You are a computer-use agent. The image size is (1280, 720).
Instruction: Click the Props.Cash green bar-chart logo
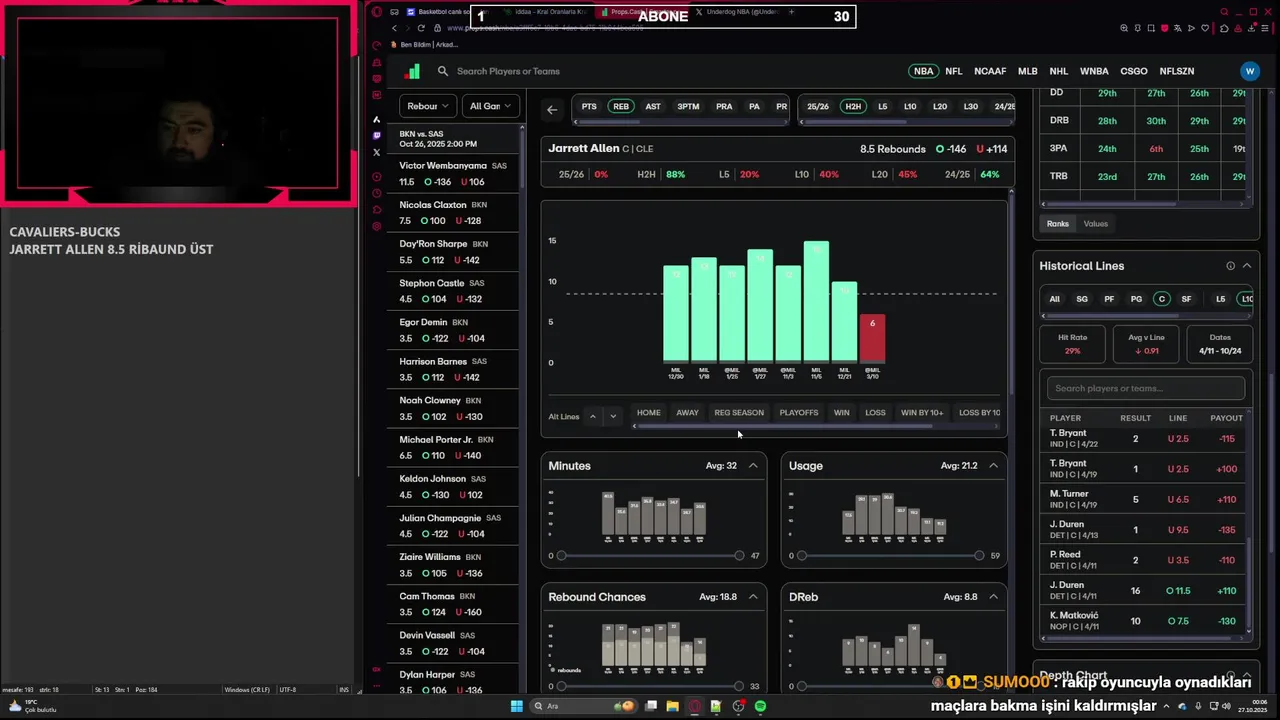[x=412, y=71]
